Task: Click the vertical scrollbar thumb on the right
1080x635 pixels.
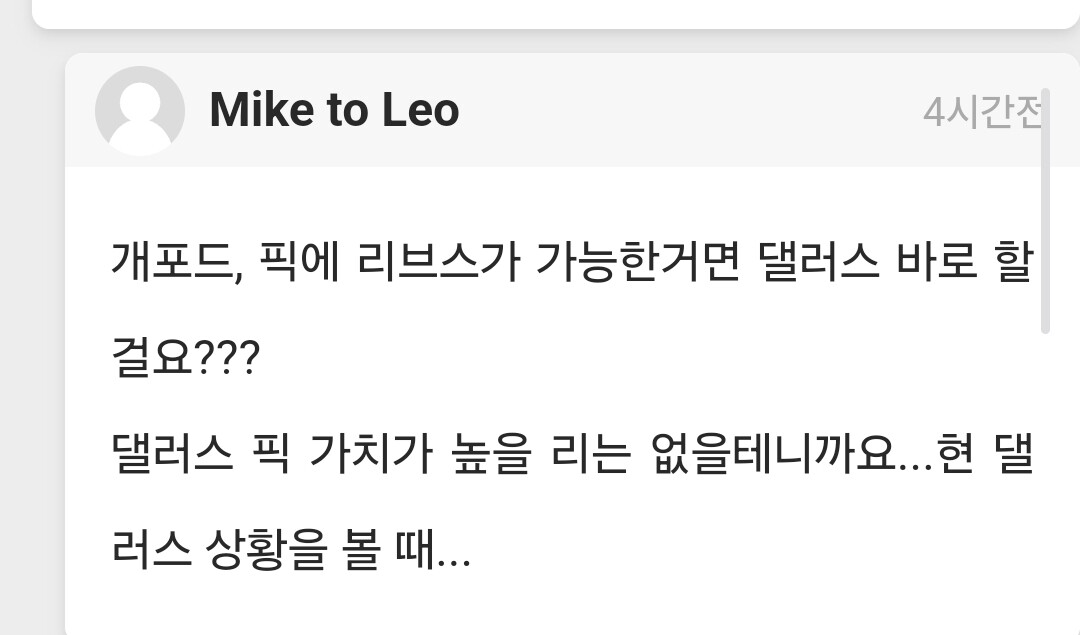Action: [x=1045, y=210]
